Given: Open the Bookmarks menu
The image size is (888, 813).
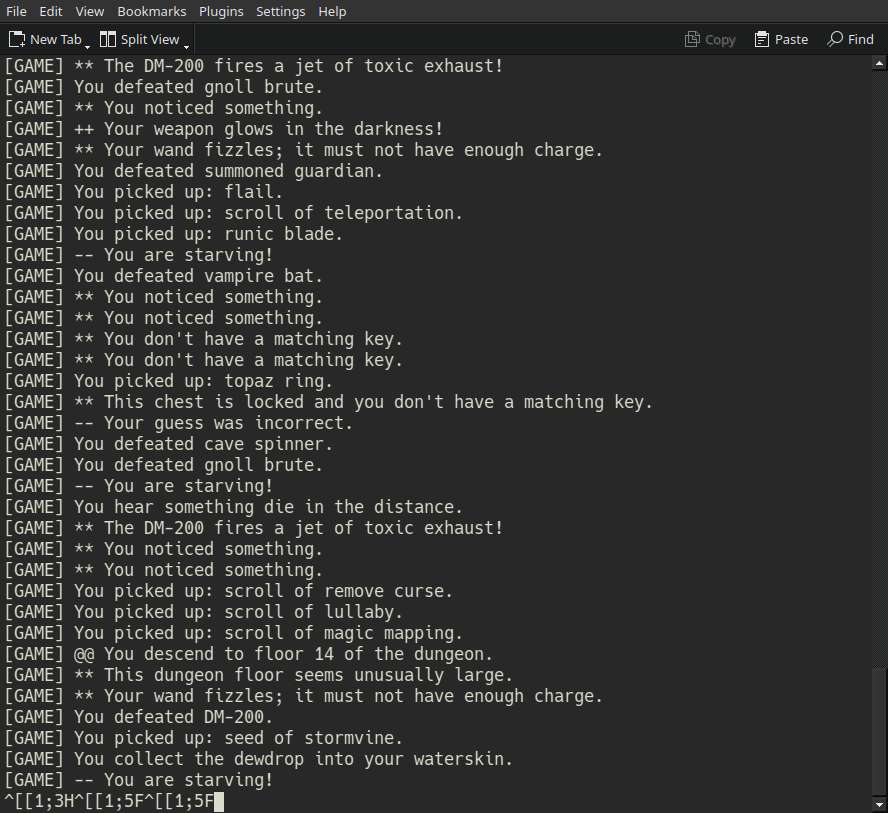Looking at the screenshot, I should tap(152, 11).
